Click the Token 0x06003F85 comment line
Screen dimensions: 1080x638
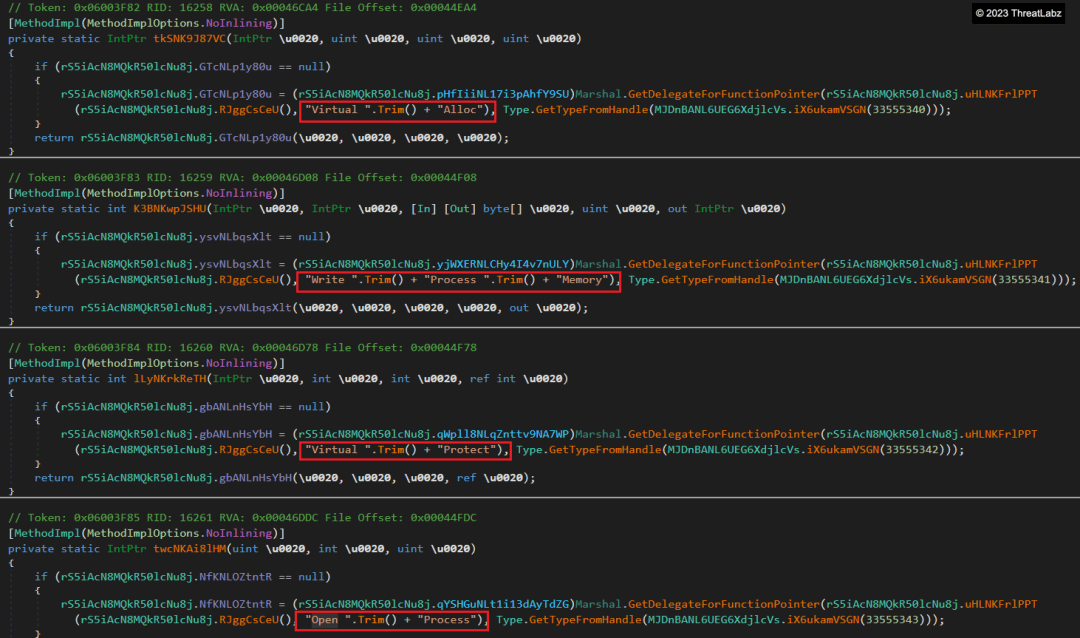(x=240, y=517)
